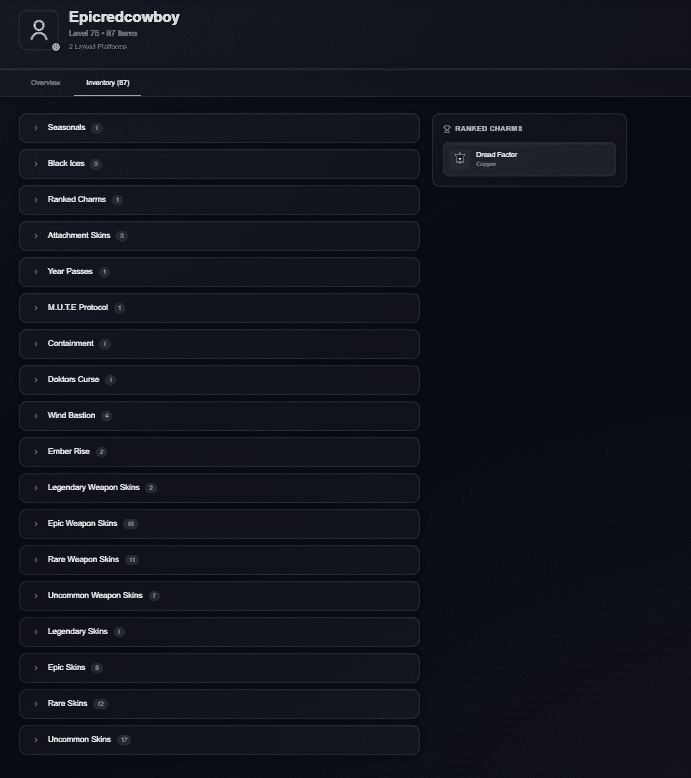Expand the Uncommon Skins section

tap(219, 740)
